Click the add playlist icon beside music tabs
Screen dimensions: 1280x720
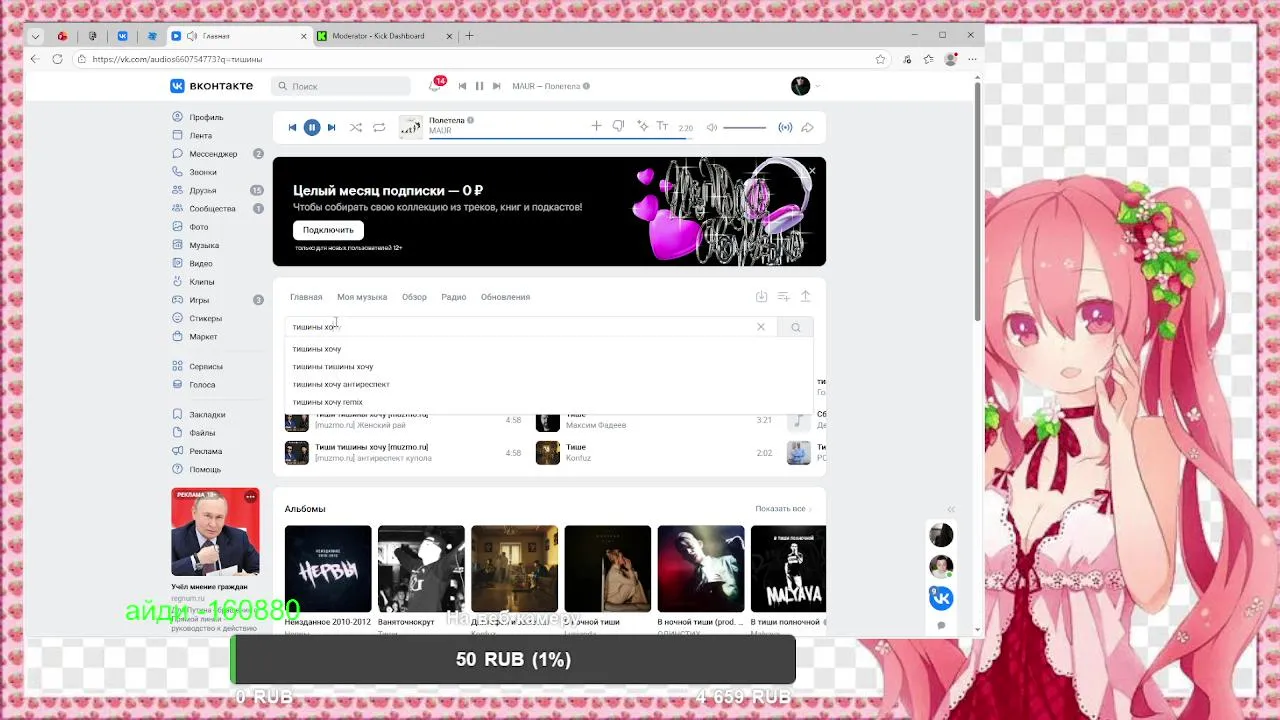pos(783,296)
